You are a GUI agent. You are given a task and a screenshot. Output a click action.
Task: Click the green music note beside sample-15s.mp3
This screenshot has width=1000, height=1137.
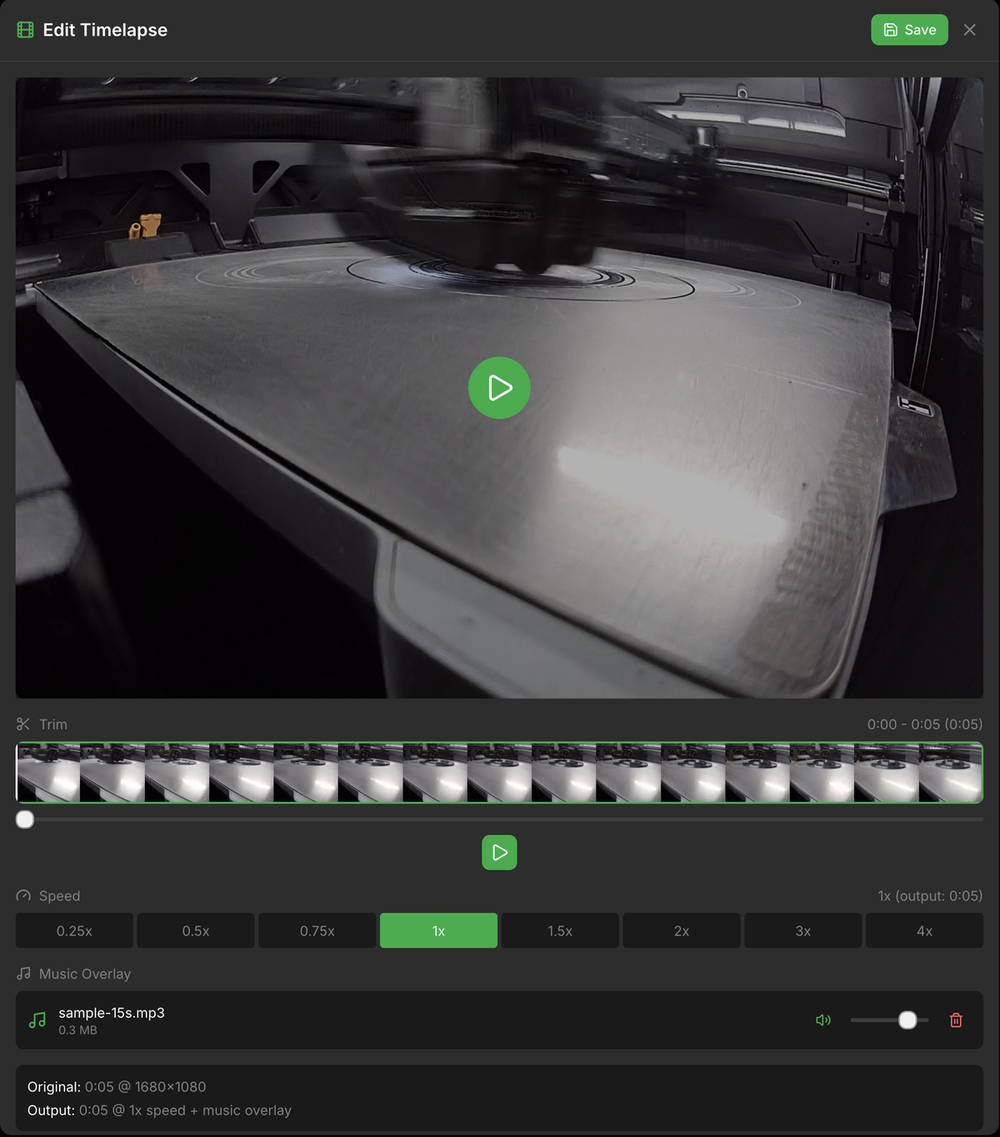[38, 1020]
